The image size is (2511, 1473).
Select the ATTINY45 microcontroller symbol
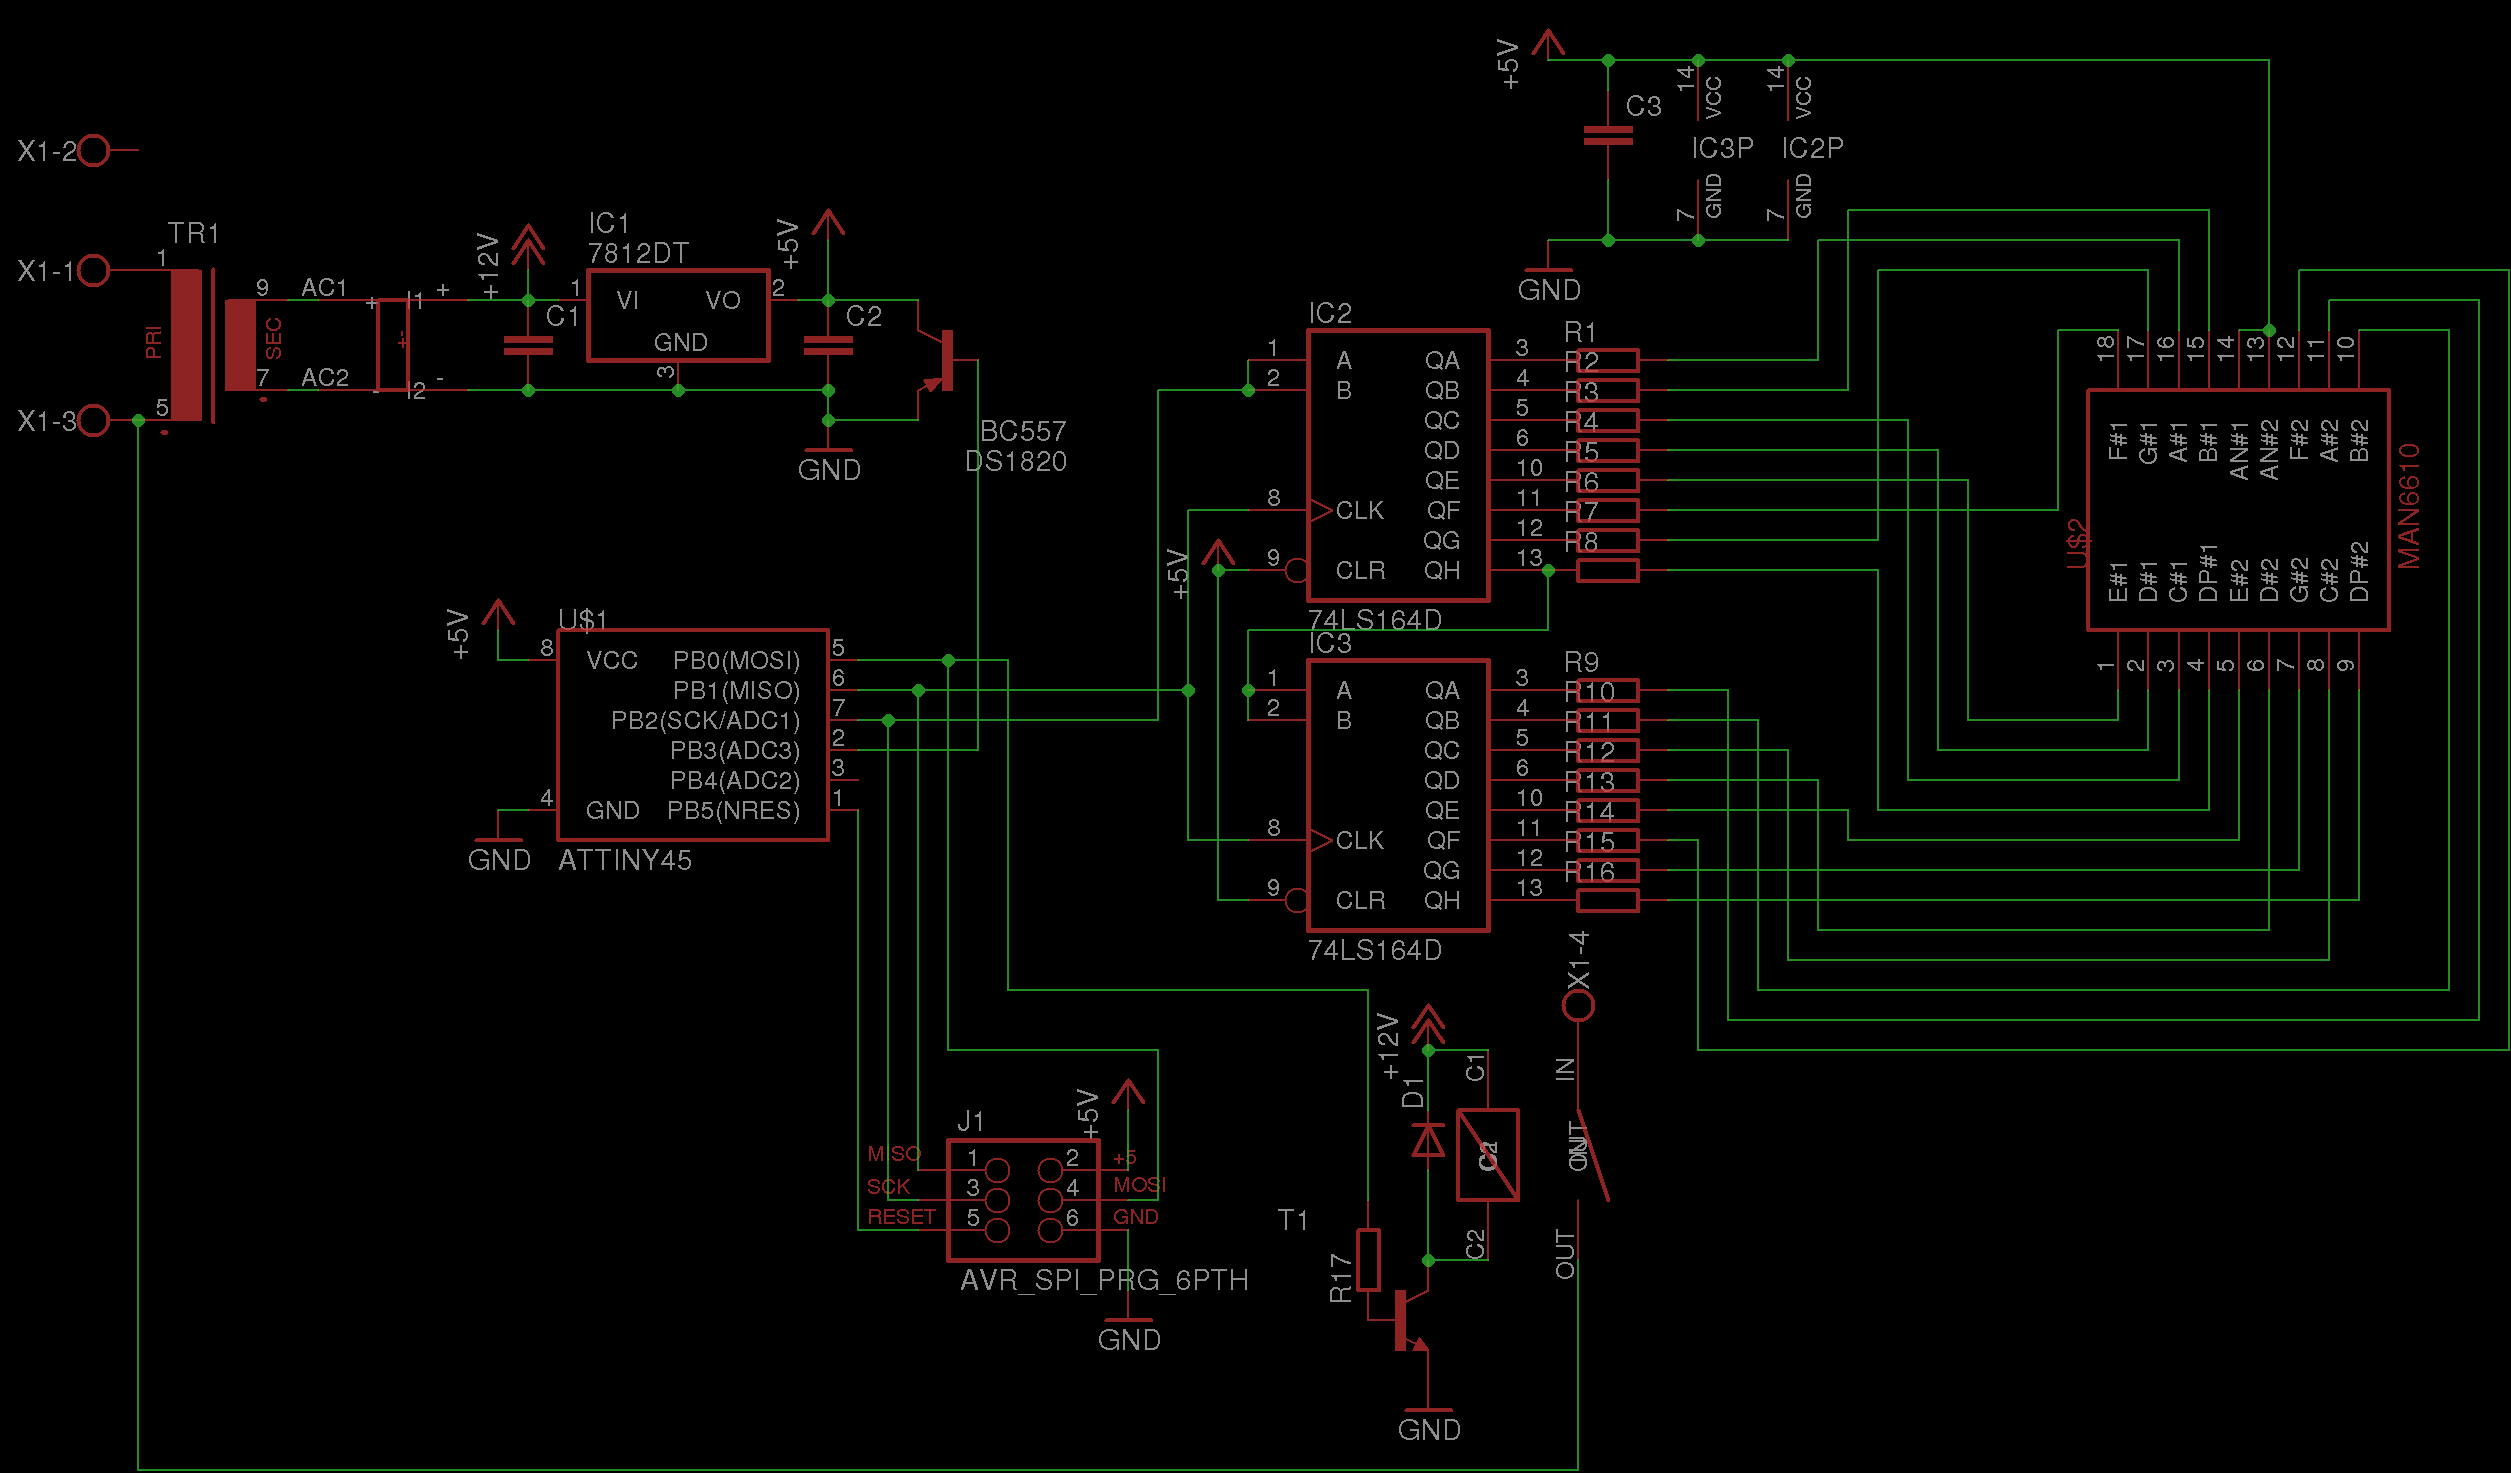pyautogui.click(x=692, y=735)
